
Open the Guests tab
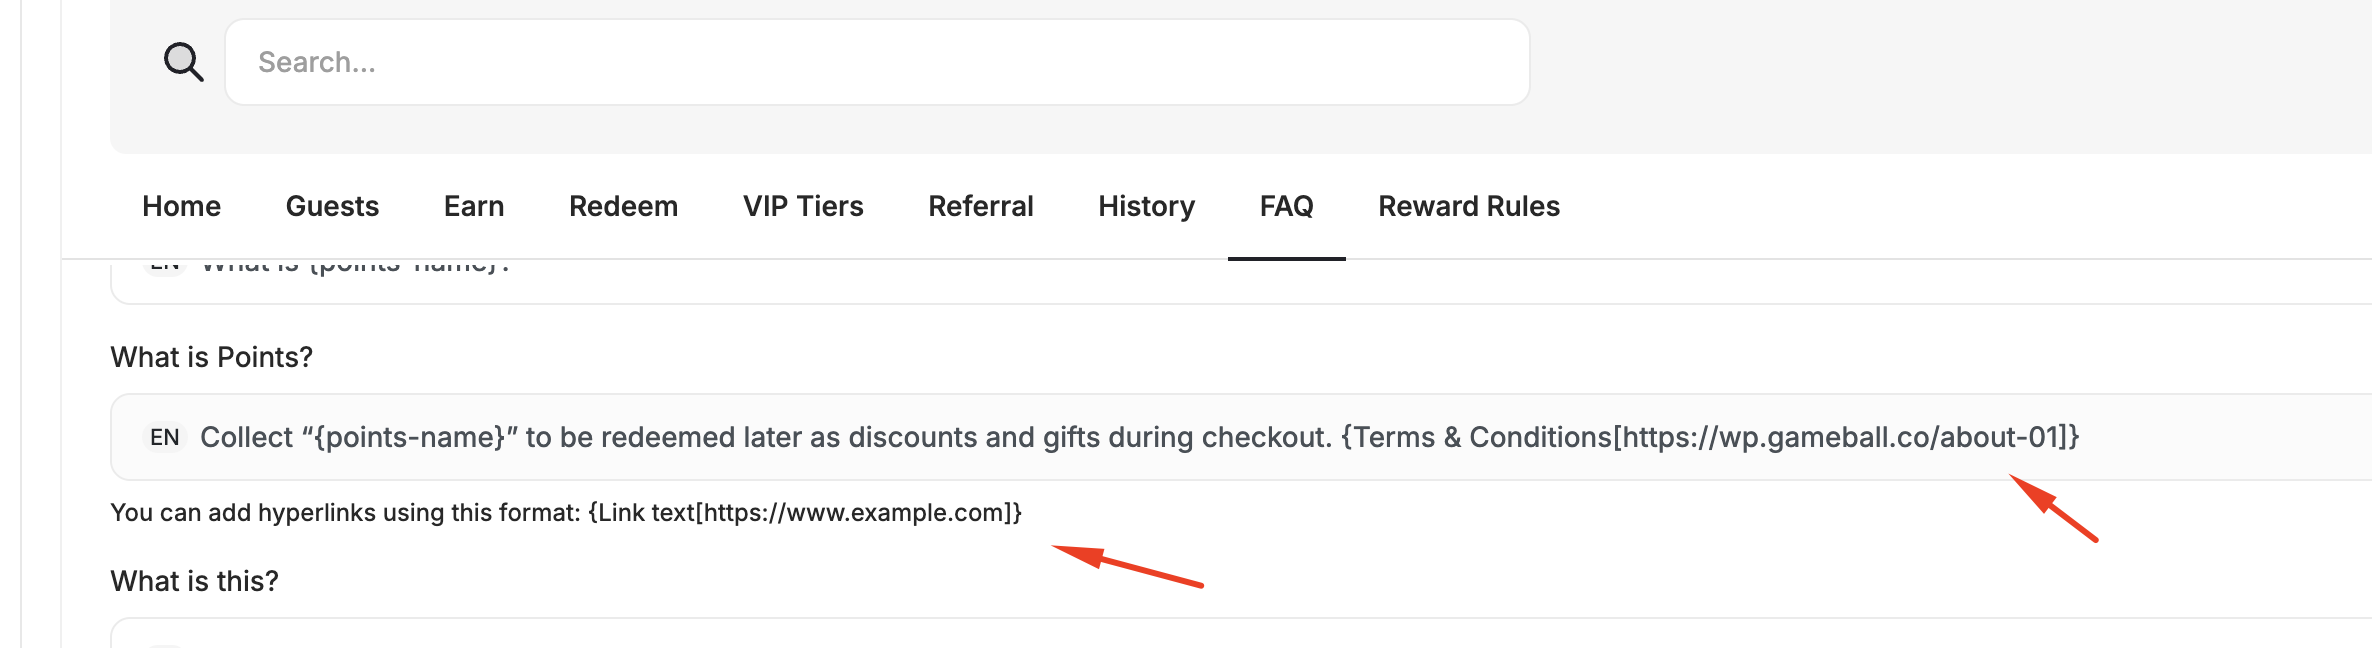332,207
